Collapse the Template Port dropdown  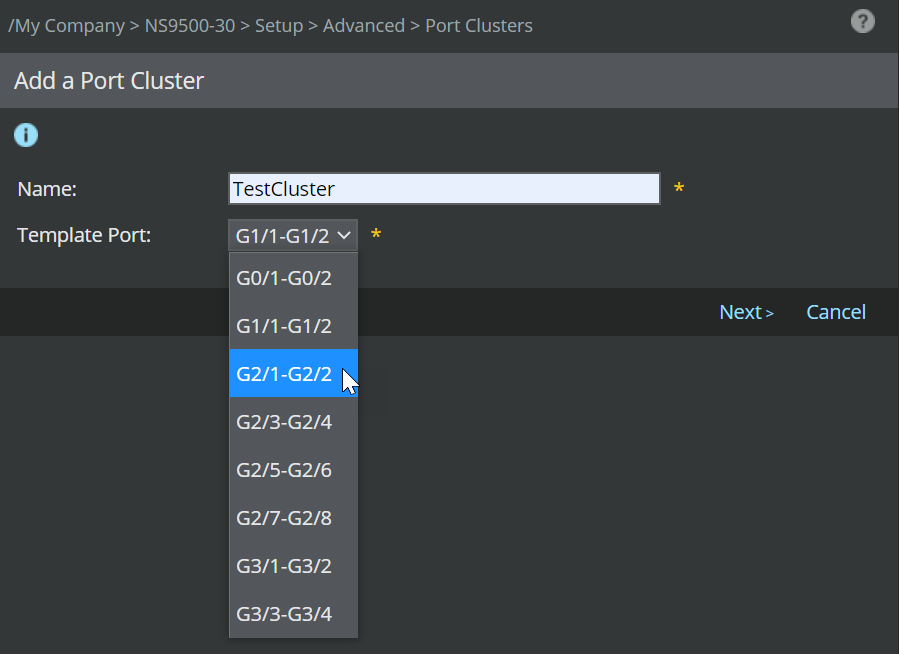point(293,235)
